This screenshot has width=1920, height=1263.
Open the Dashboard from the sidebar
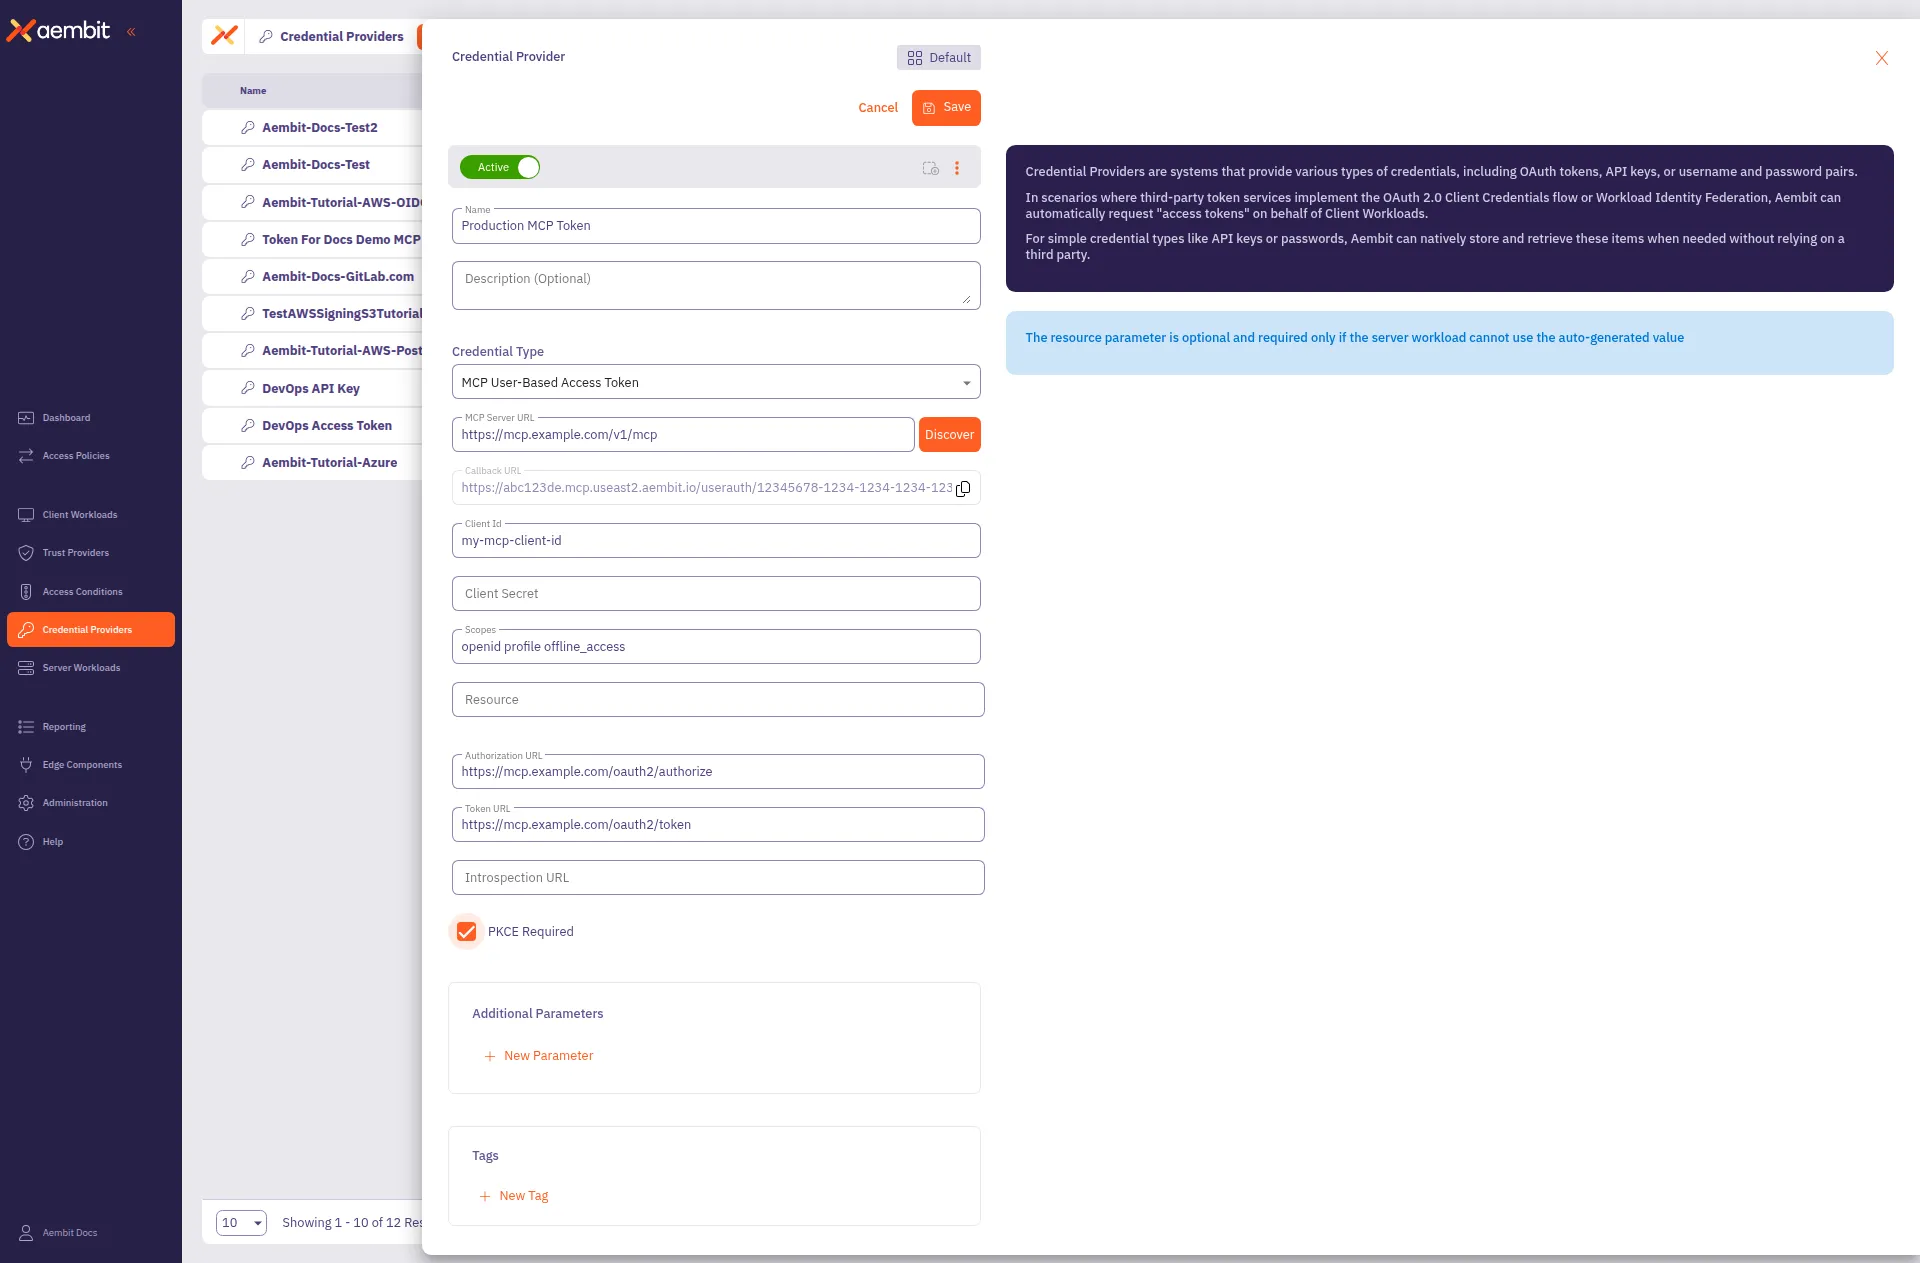click(x=65, y=418)
